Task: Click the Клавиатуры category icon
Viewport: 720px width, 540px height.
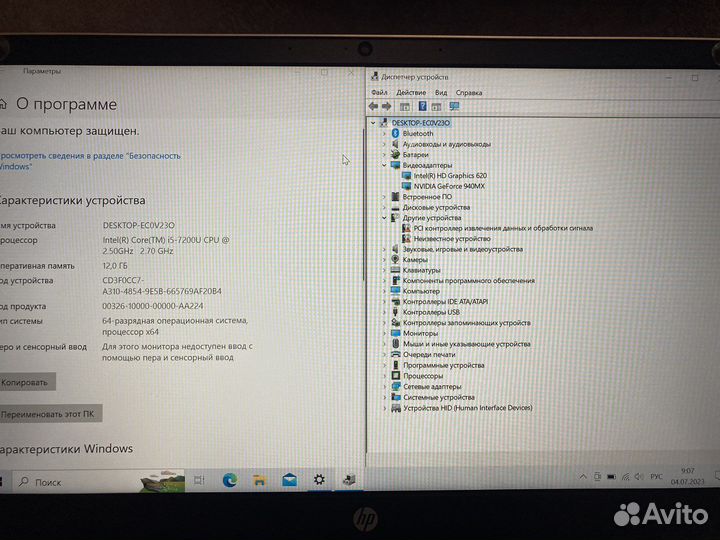Action: click(395, 270)
